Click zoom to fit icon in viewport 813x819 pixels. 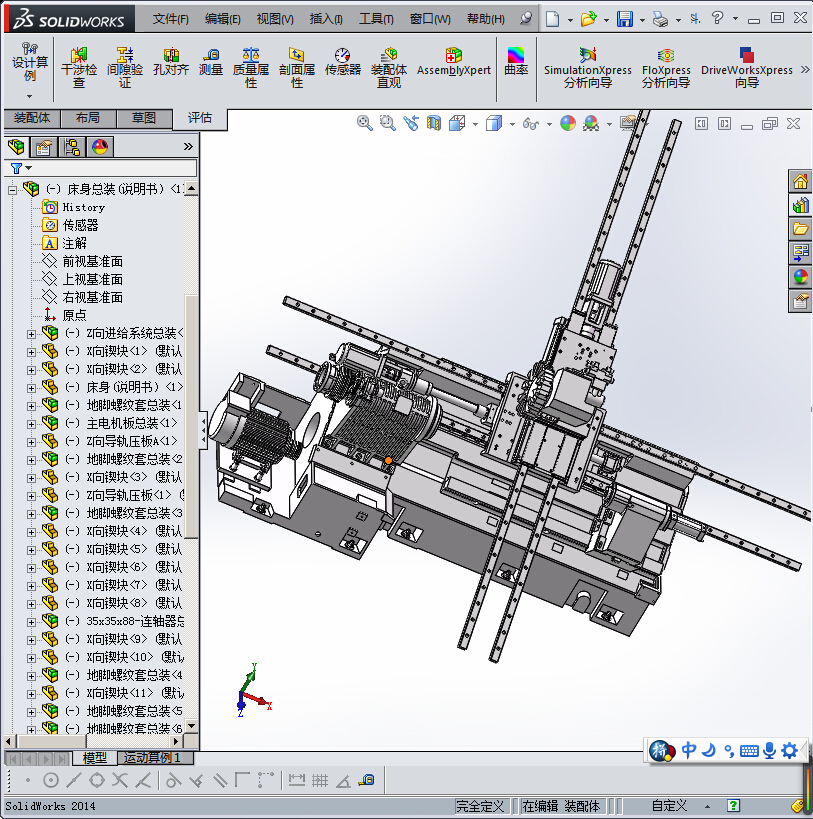pos(365,123)
